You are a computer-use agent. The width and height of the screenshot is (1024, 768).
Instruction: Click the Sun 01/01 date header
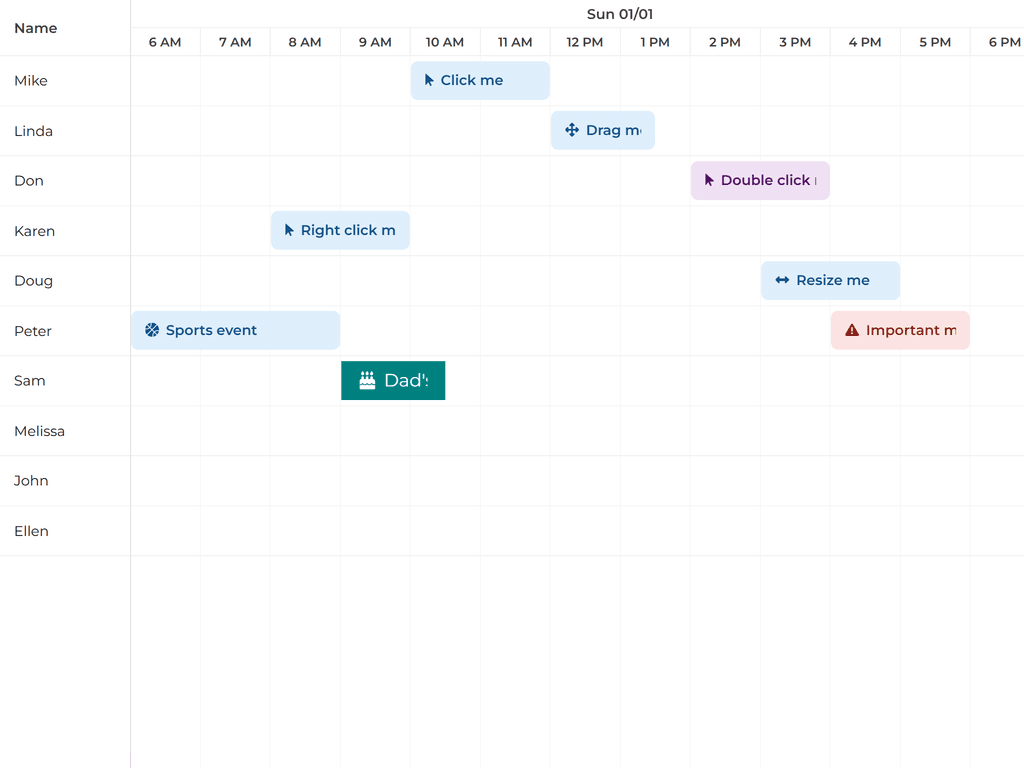click(x=619, y=14)
